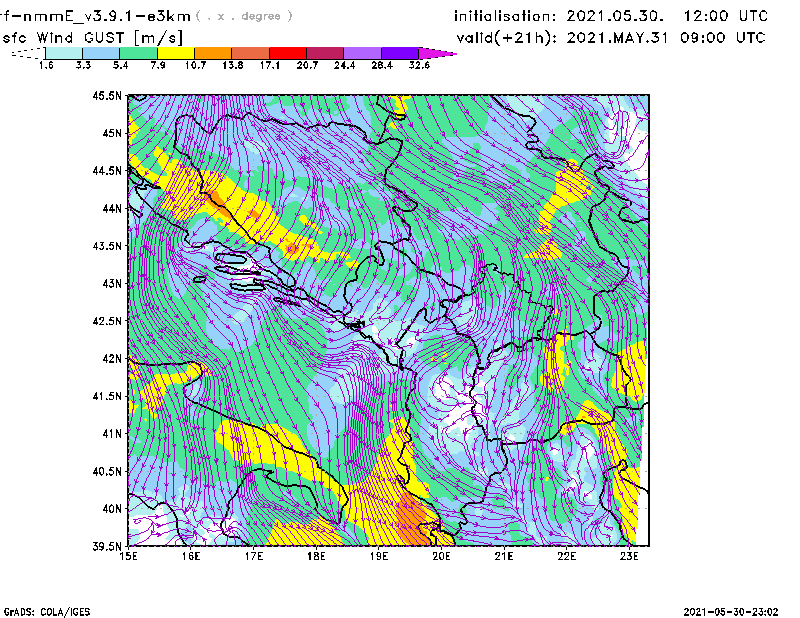Click the '21E' longitude label
The image size is (800, 618).
click(504, 556)
